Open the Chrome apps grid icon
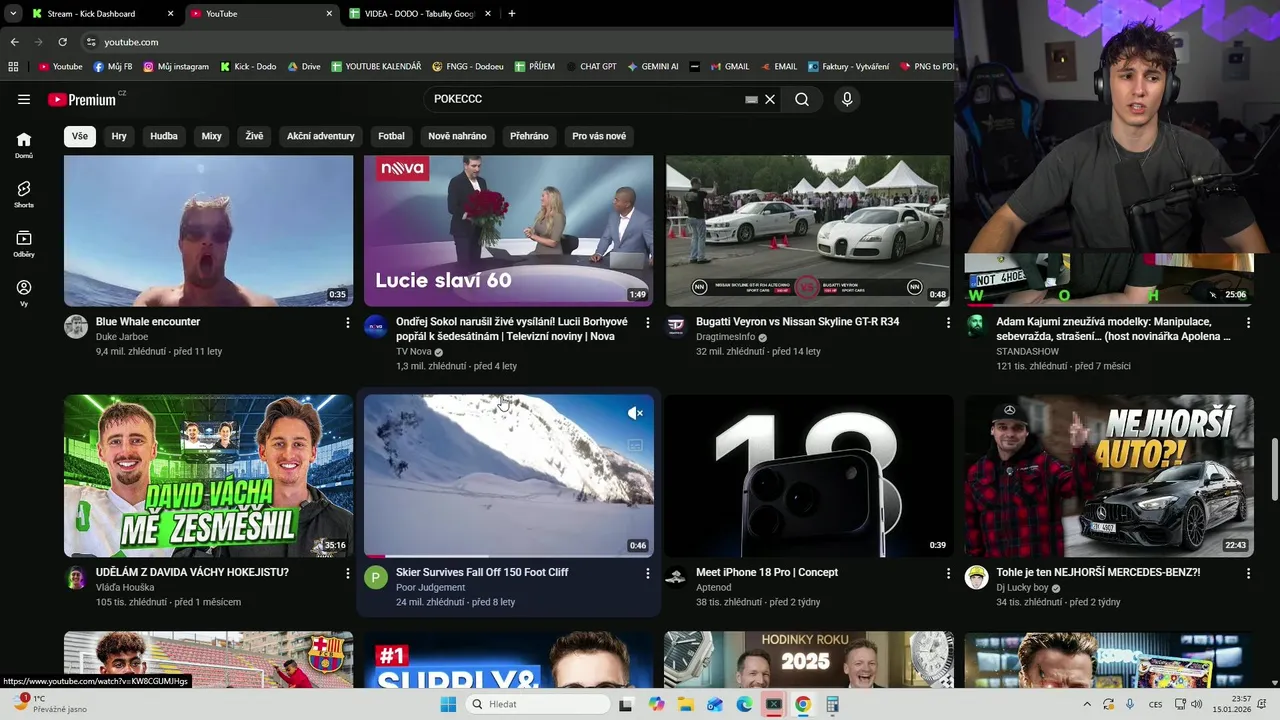The width and height of the screenshot is (1280, 720). [x=13, y=67]
